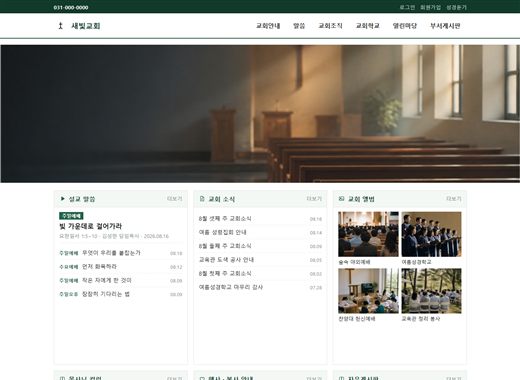
Task: Open the 교회학교 menu
Action: coord(368,26)
